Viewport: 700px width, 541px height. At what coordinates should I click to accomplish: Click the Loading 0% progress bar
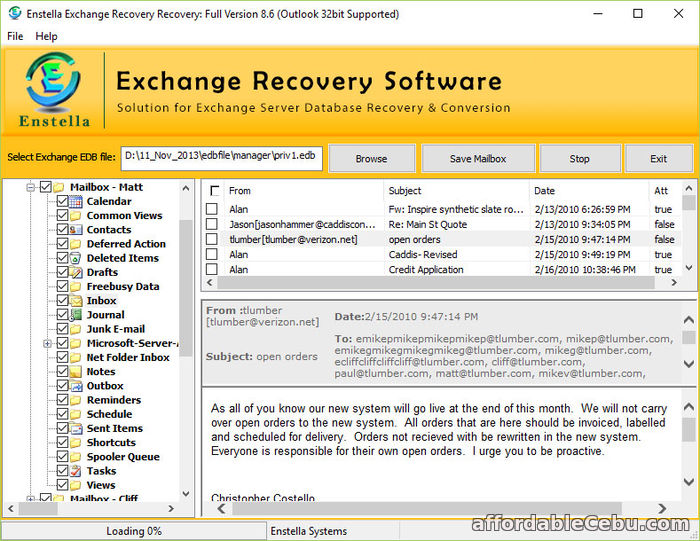[x=134, y=531]
